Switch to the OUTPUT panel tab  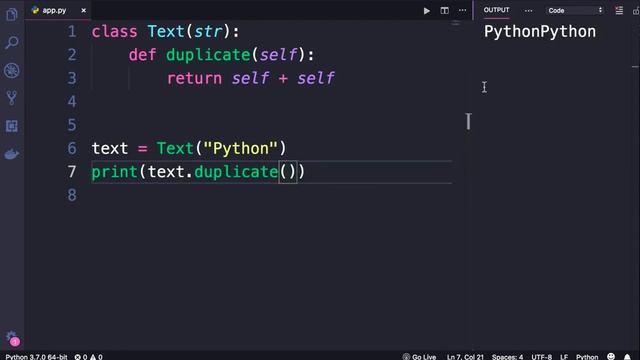(496, 10)
